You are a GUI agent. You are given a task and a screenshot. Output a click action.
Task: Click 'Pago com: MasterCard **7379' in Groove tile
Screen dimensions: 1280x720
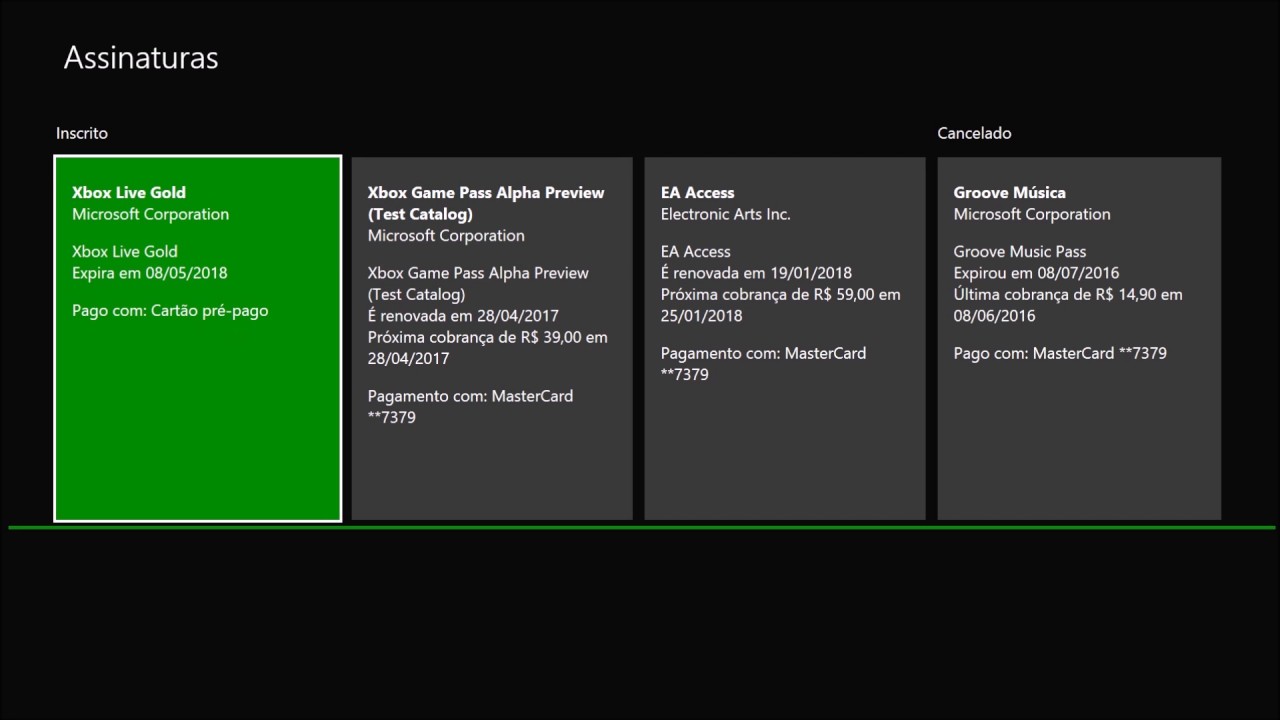[x=1060, y=353]
